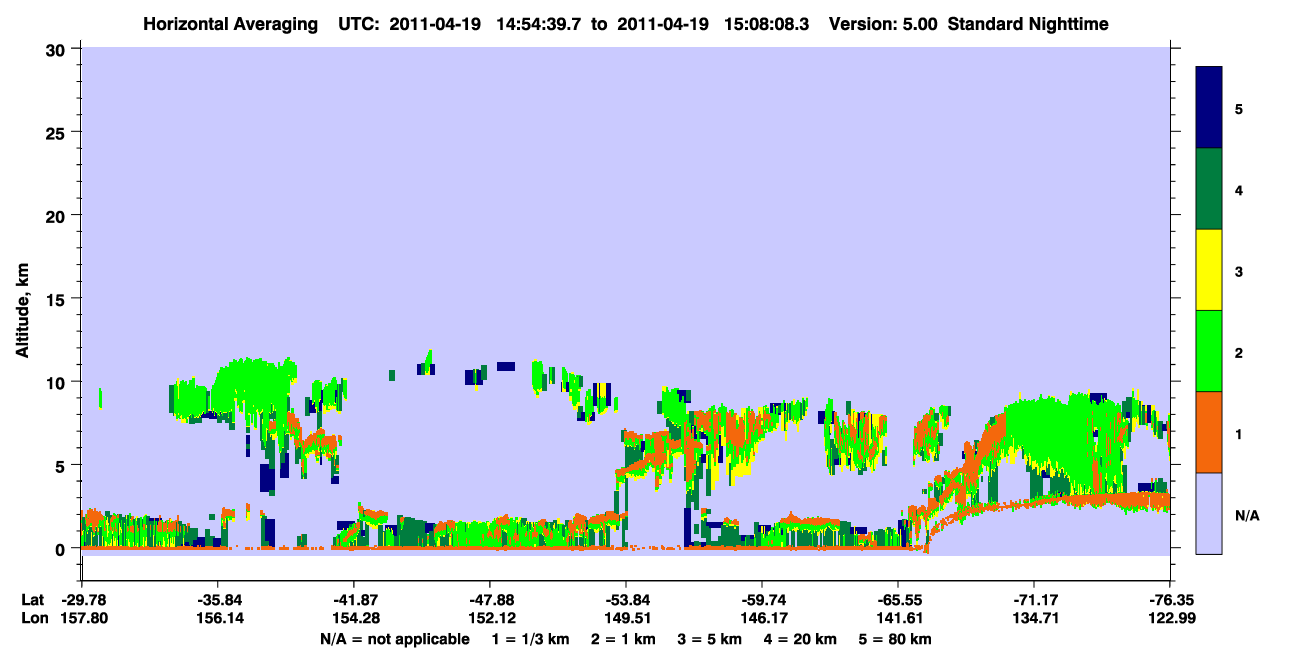The image size is (1300, 667).
Task: Click the color bar label 1
Action: coord(1240,434)
